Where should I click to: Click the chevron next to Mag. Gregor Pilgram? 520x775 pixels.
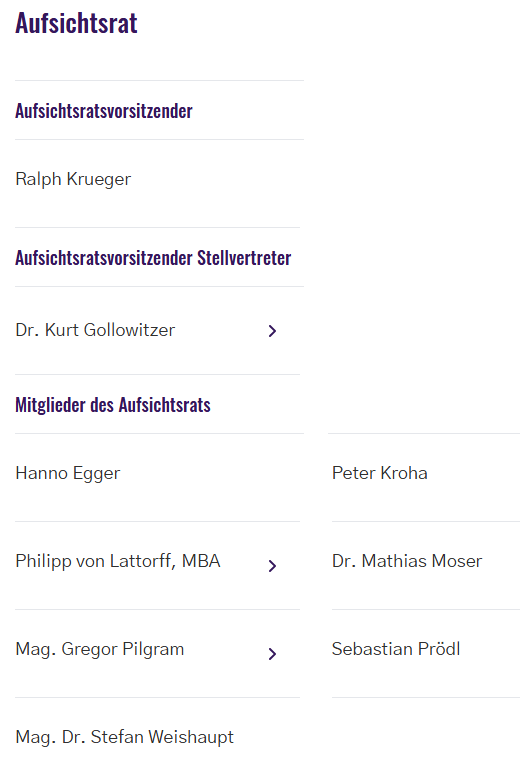[272, 653]
